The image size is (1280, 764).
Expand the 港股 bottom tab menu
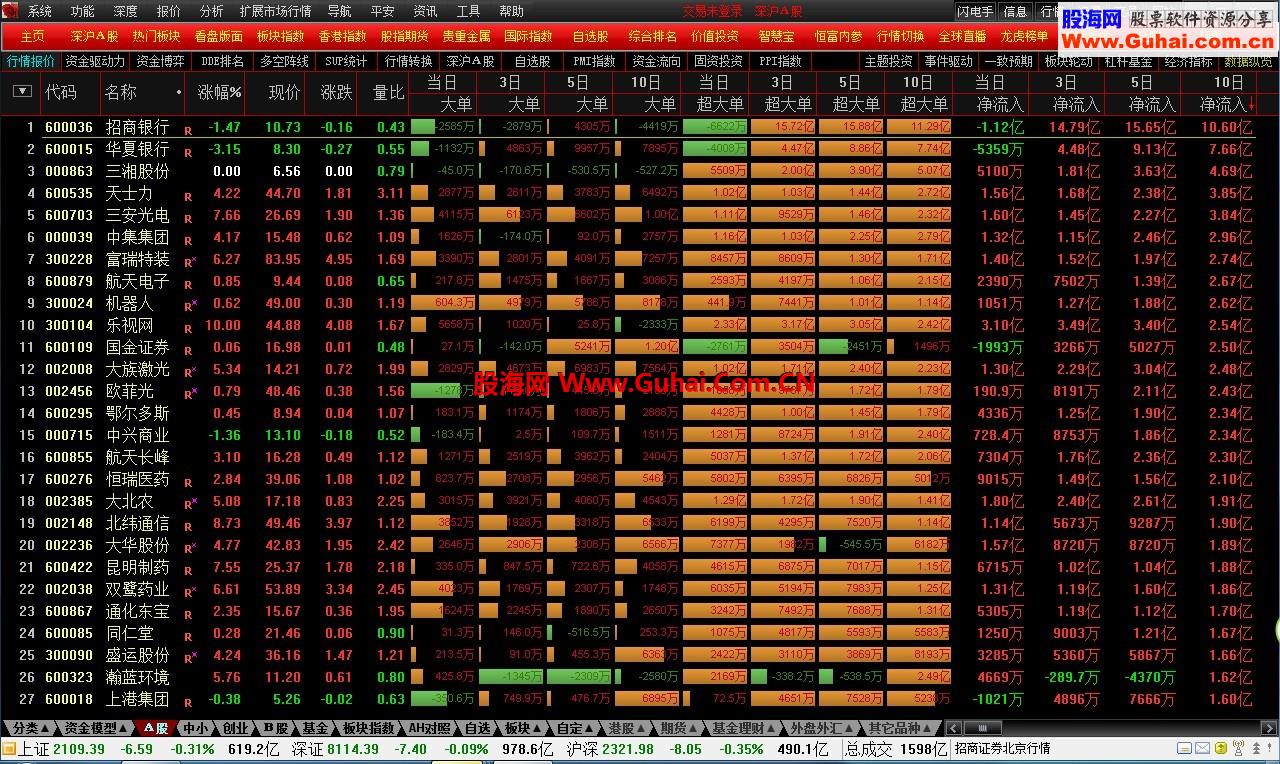click(626, 728)
